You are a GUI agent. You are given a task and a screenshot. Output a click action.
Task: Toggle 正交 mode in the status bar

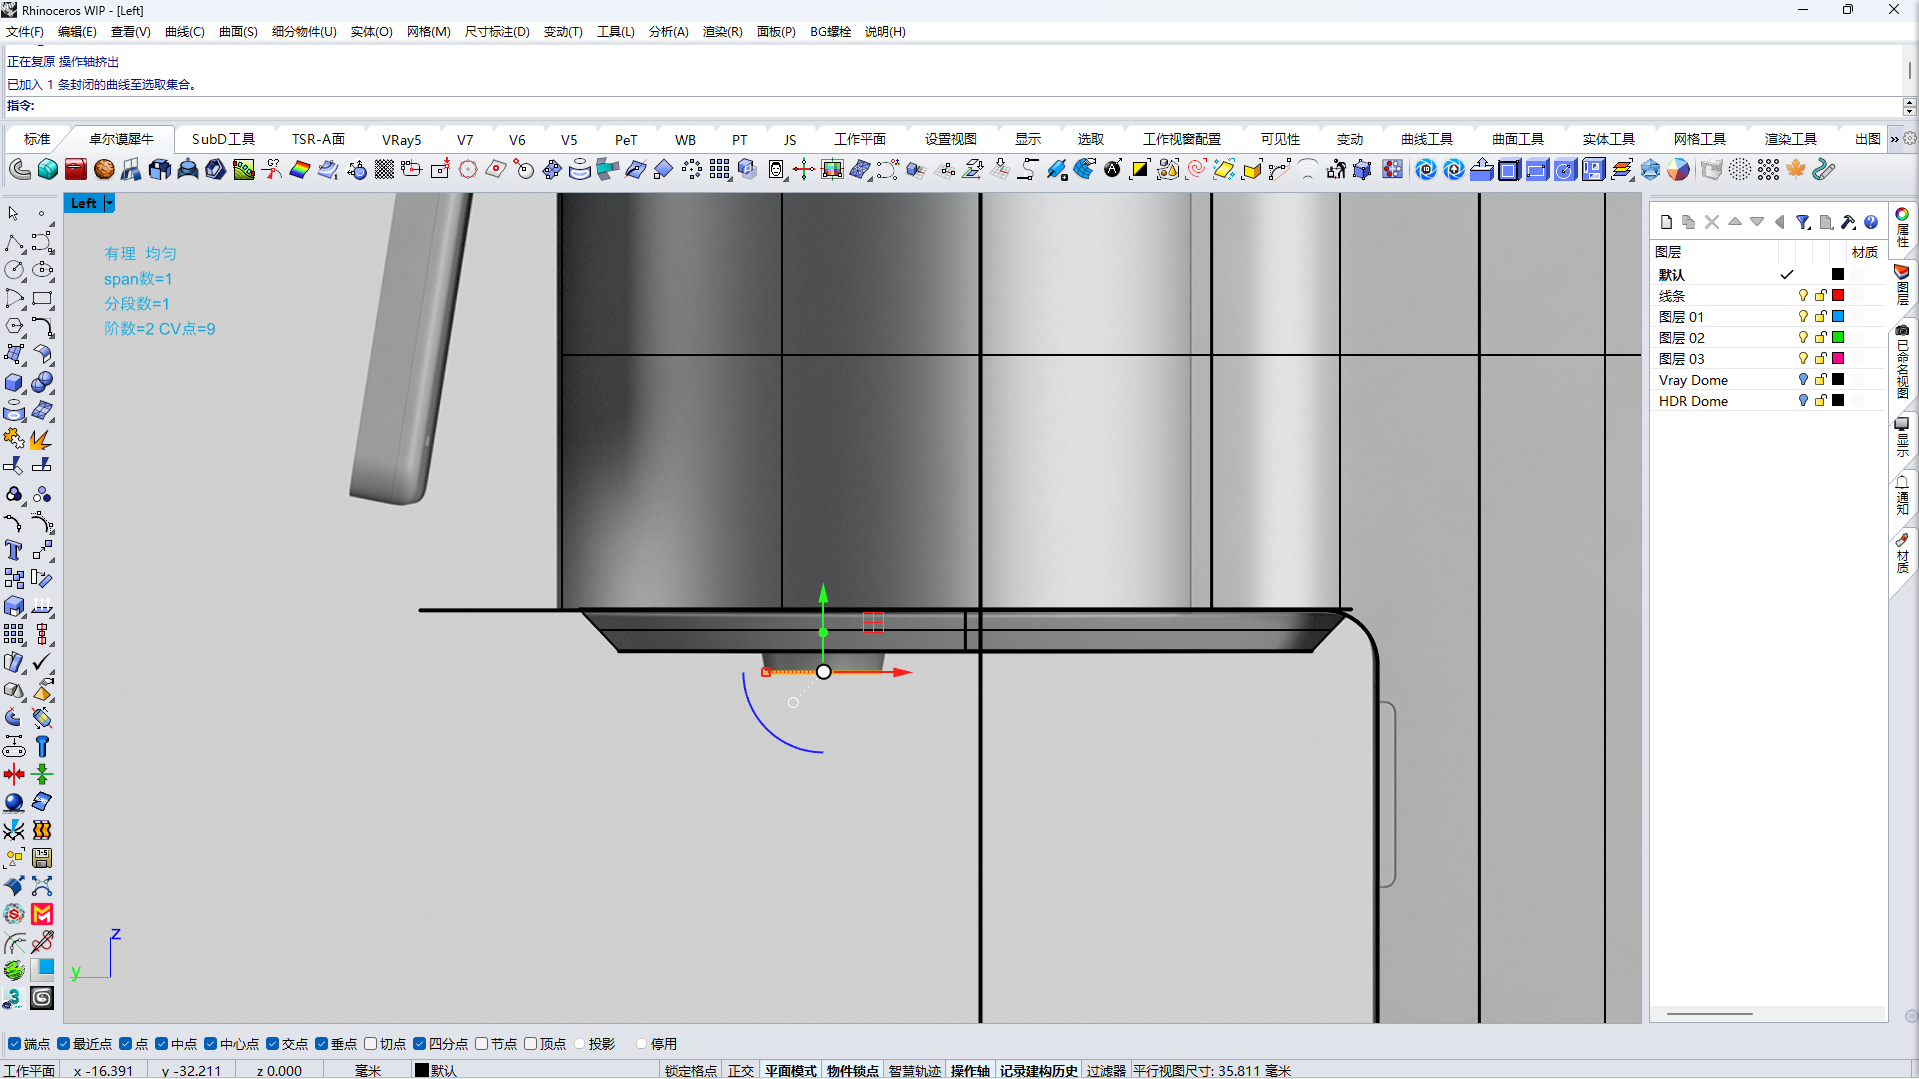[x=741, y=1071]
